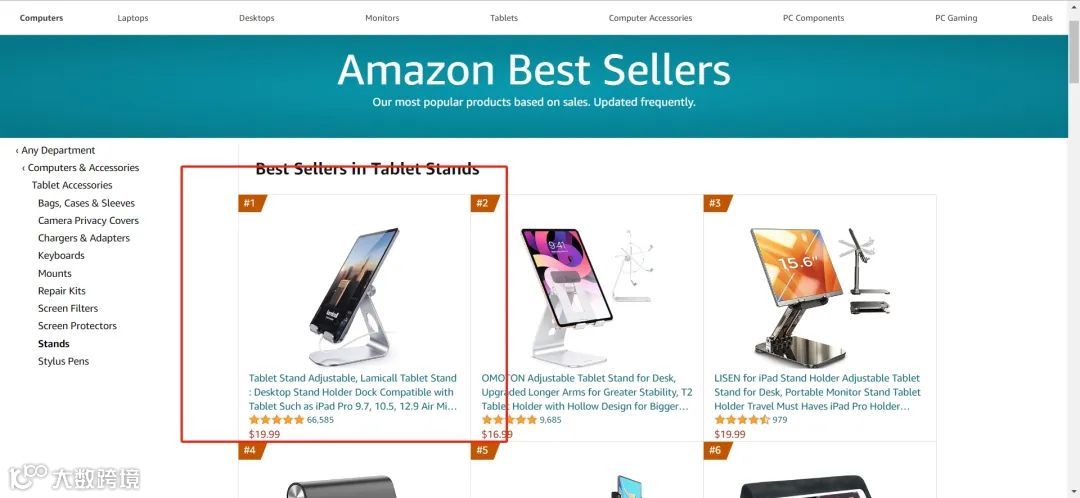Open the OMOTON tablet stand product image
Image resolution: width=1080 pixels, height=498 pixels.
pyautogui.click(x=587, y=296)
